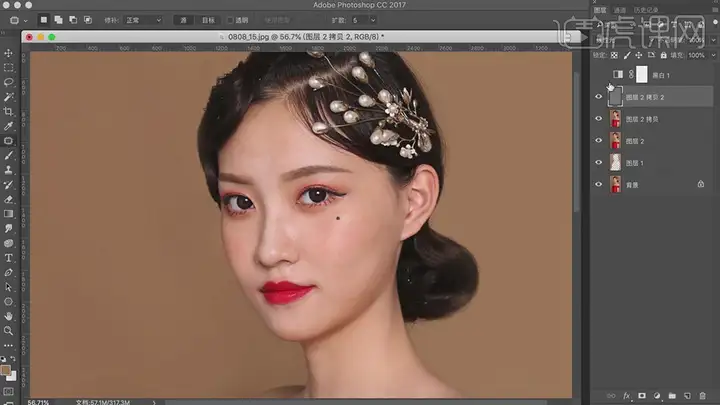Add a layer mask
720x405 pixels.
point(641,396)
